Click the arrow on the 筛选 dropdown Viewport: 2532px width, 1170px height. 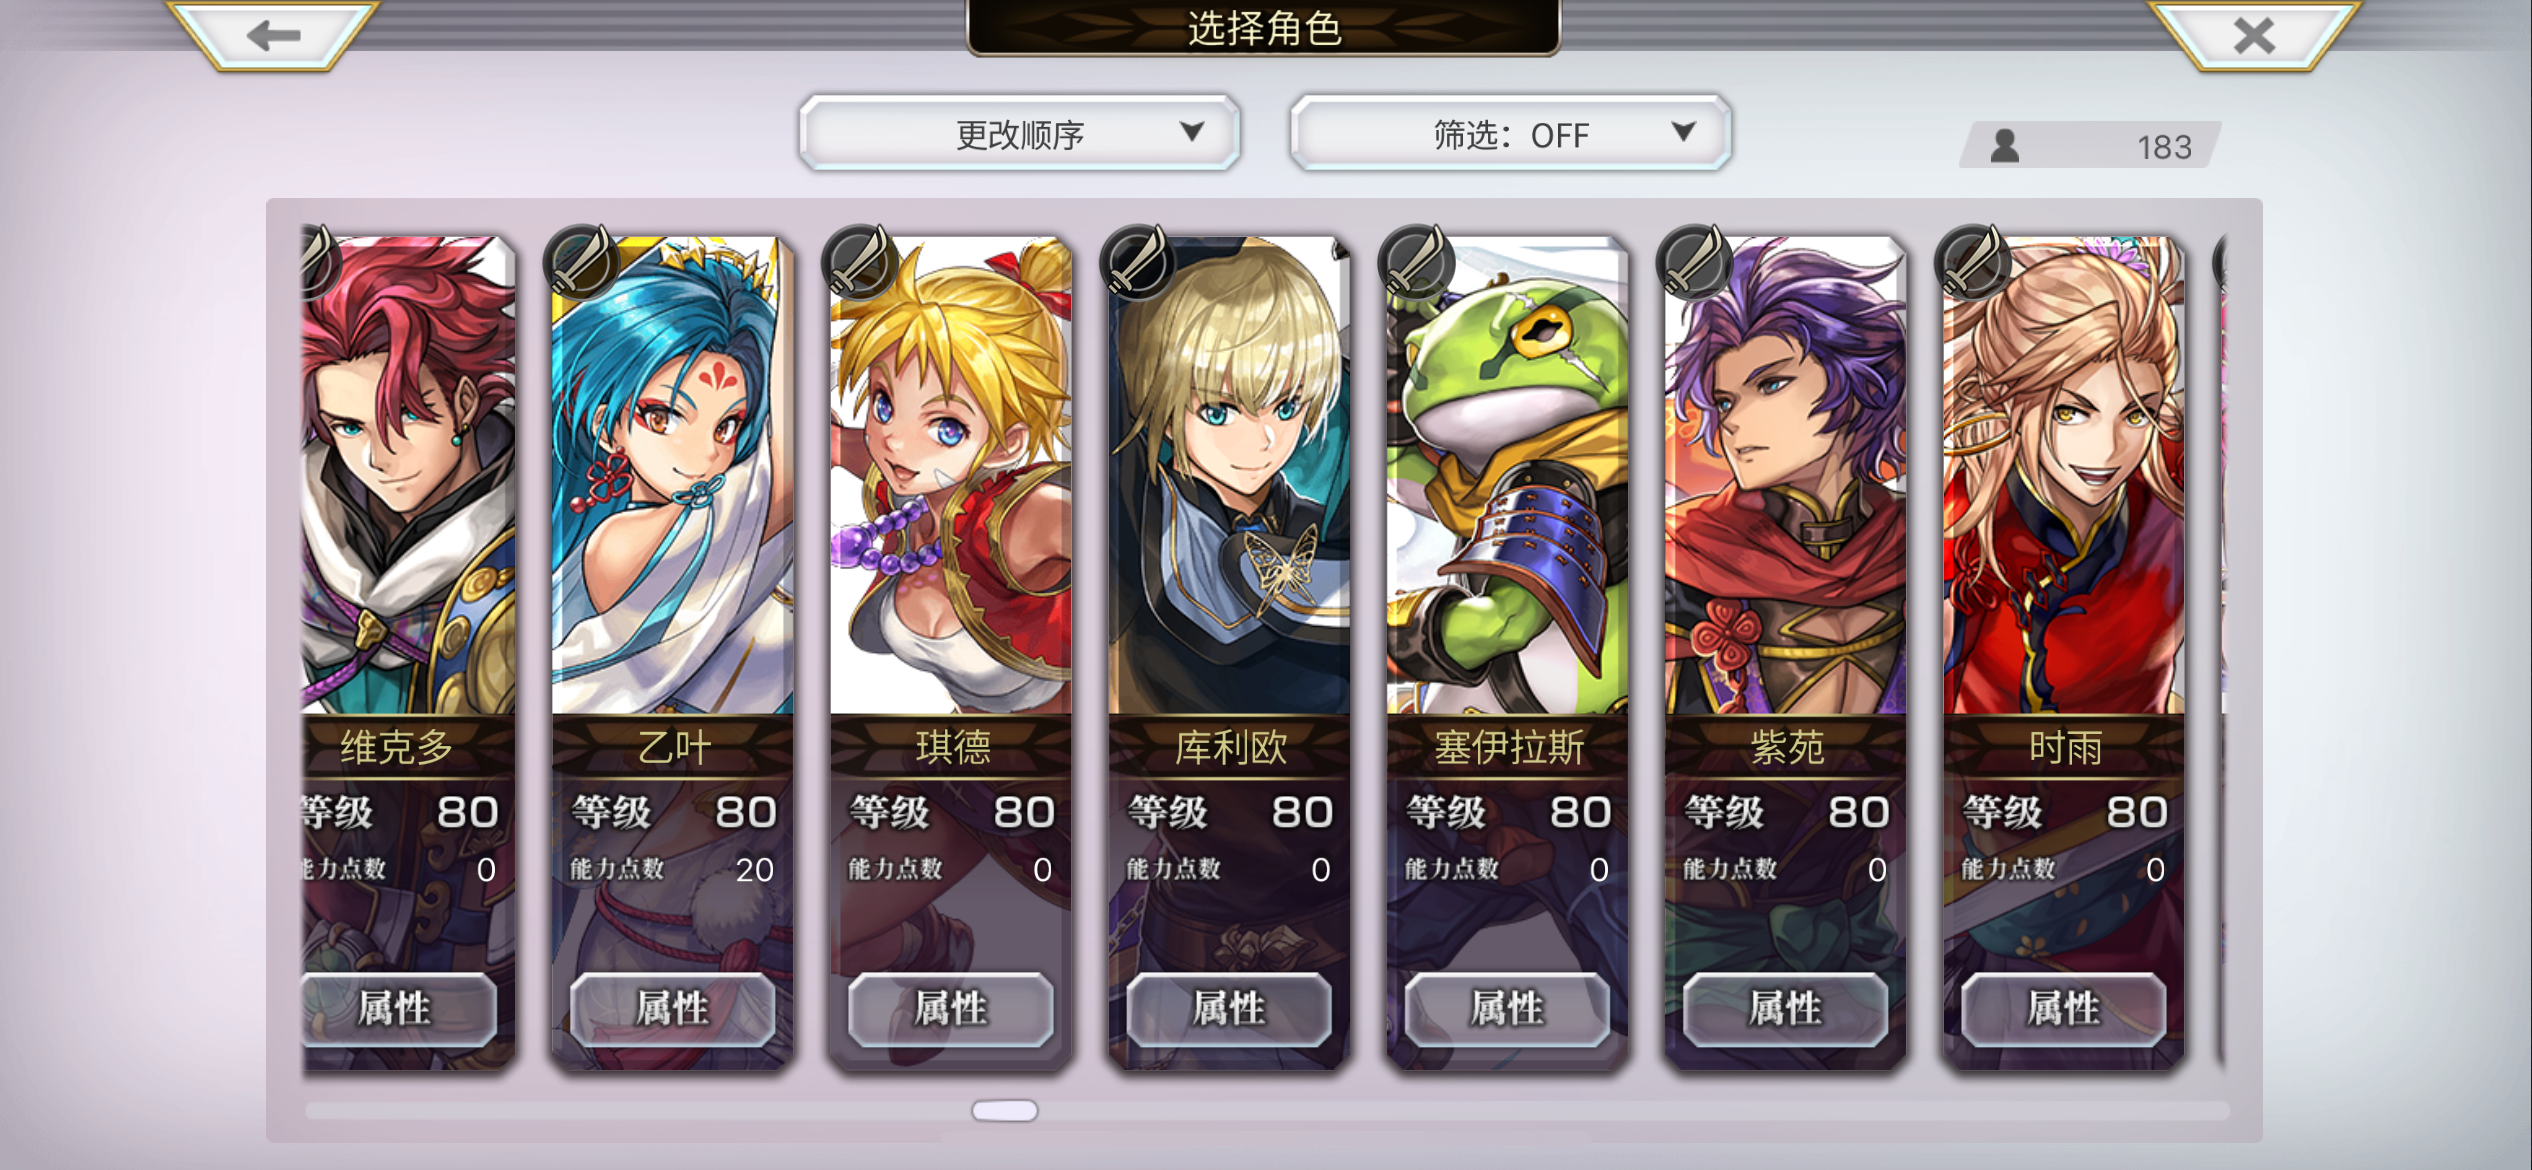[1684, 131]
